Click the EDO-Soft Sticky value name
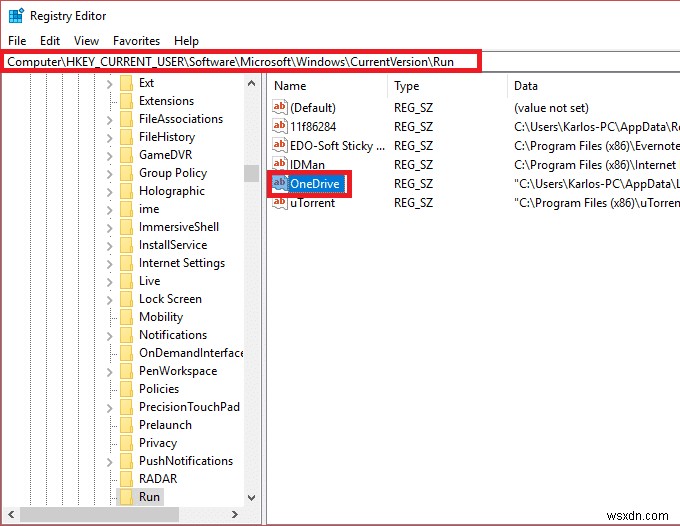 point(337,146)
